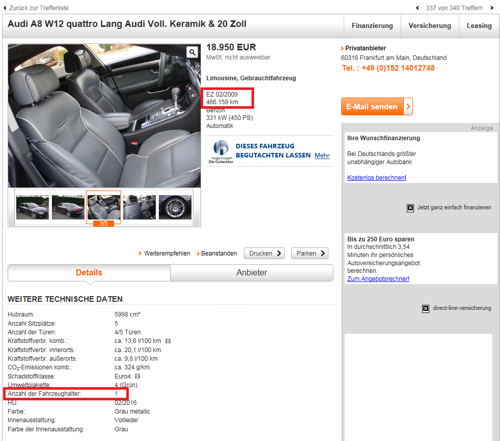The image size is (500, 441).
Task: Click the 'Weitere technische Daten' heading
Action: pos(65,299)
